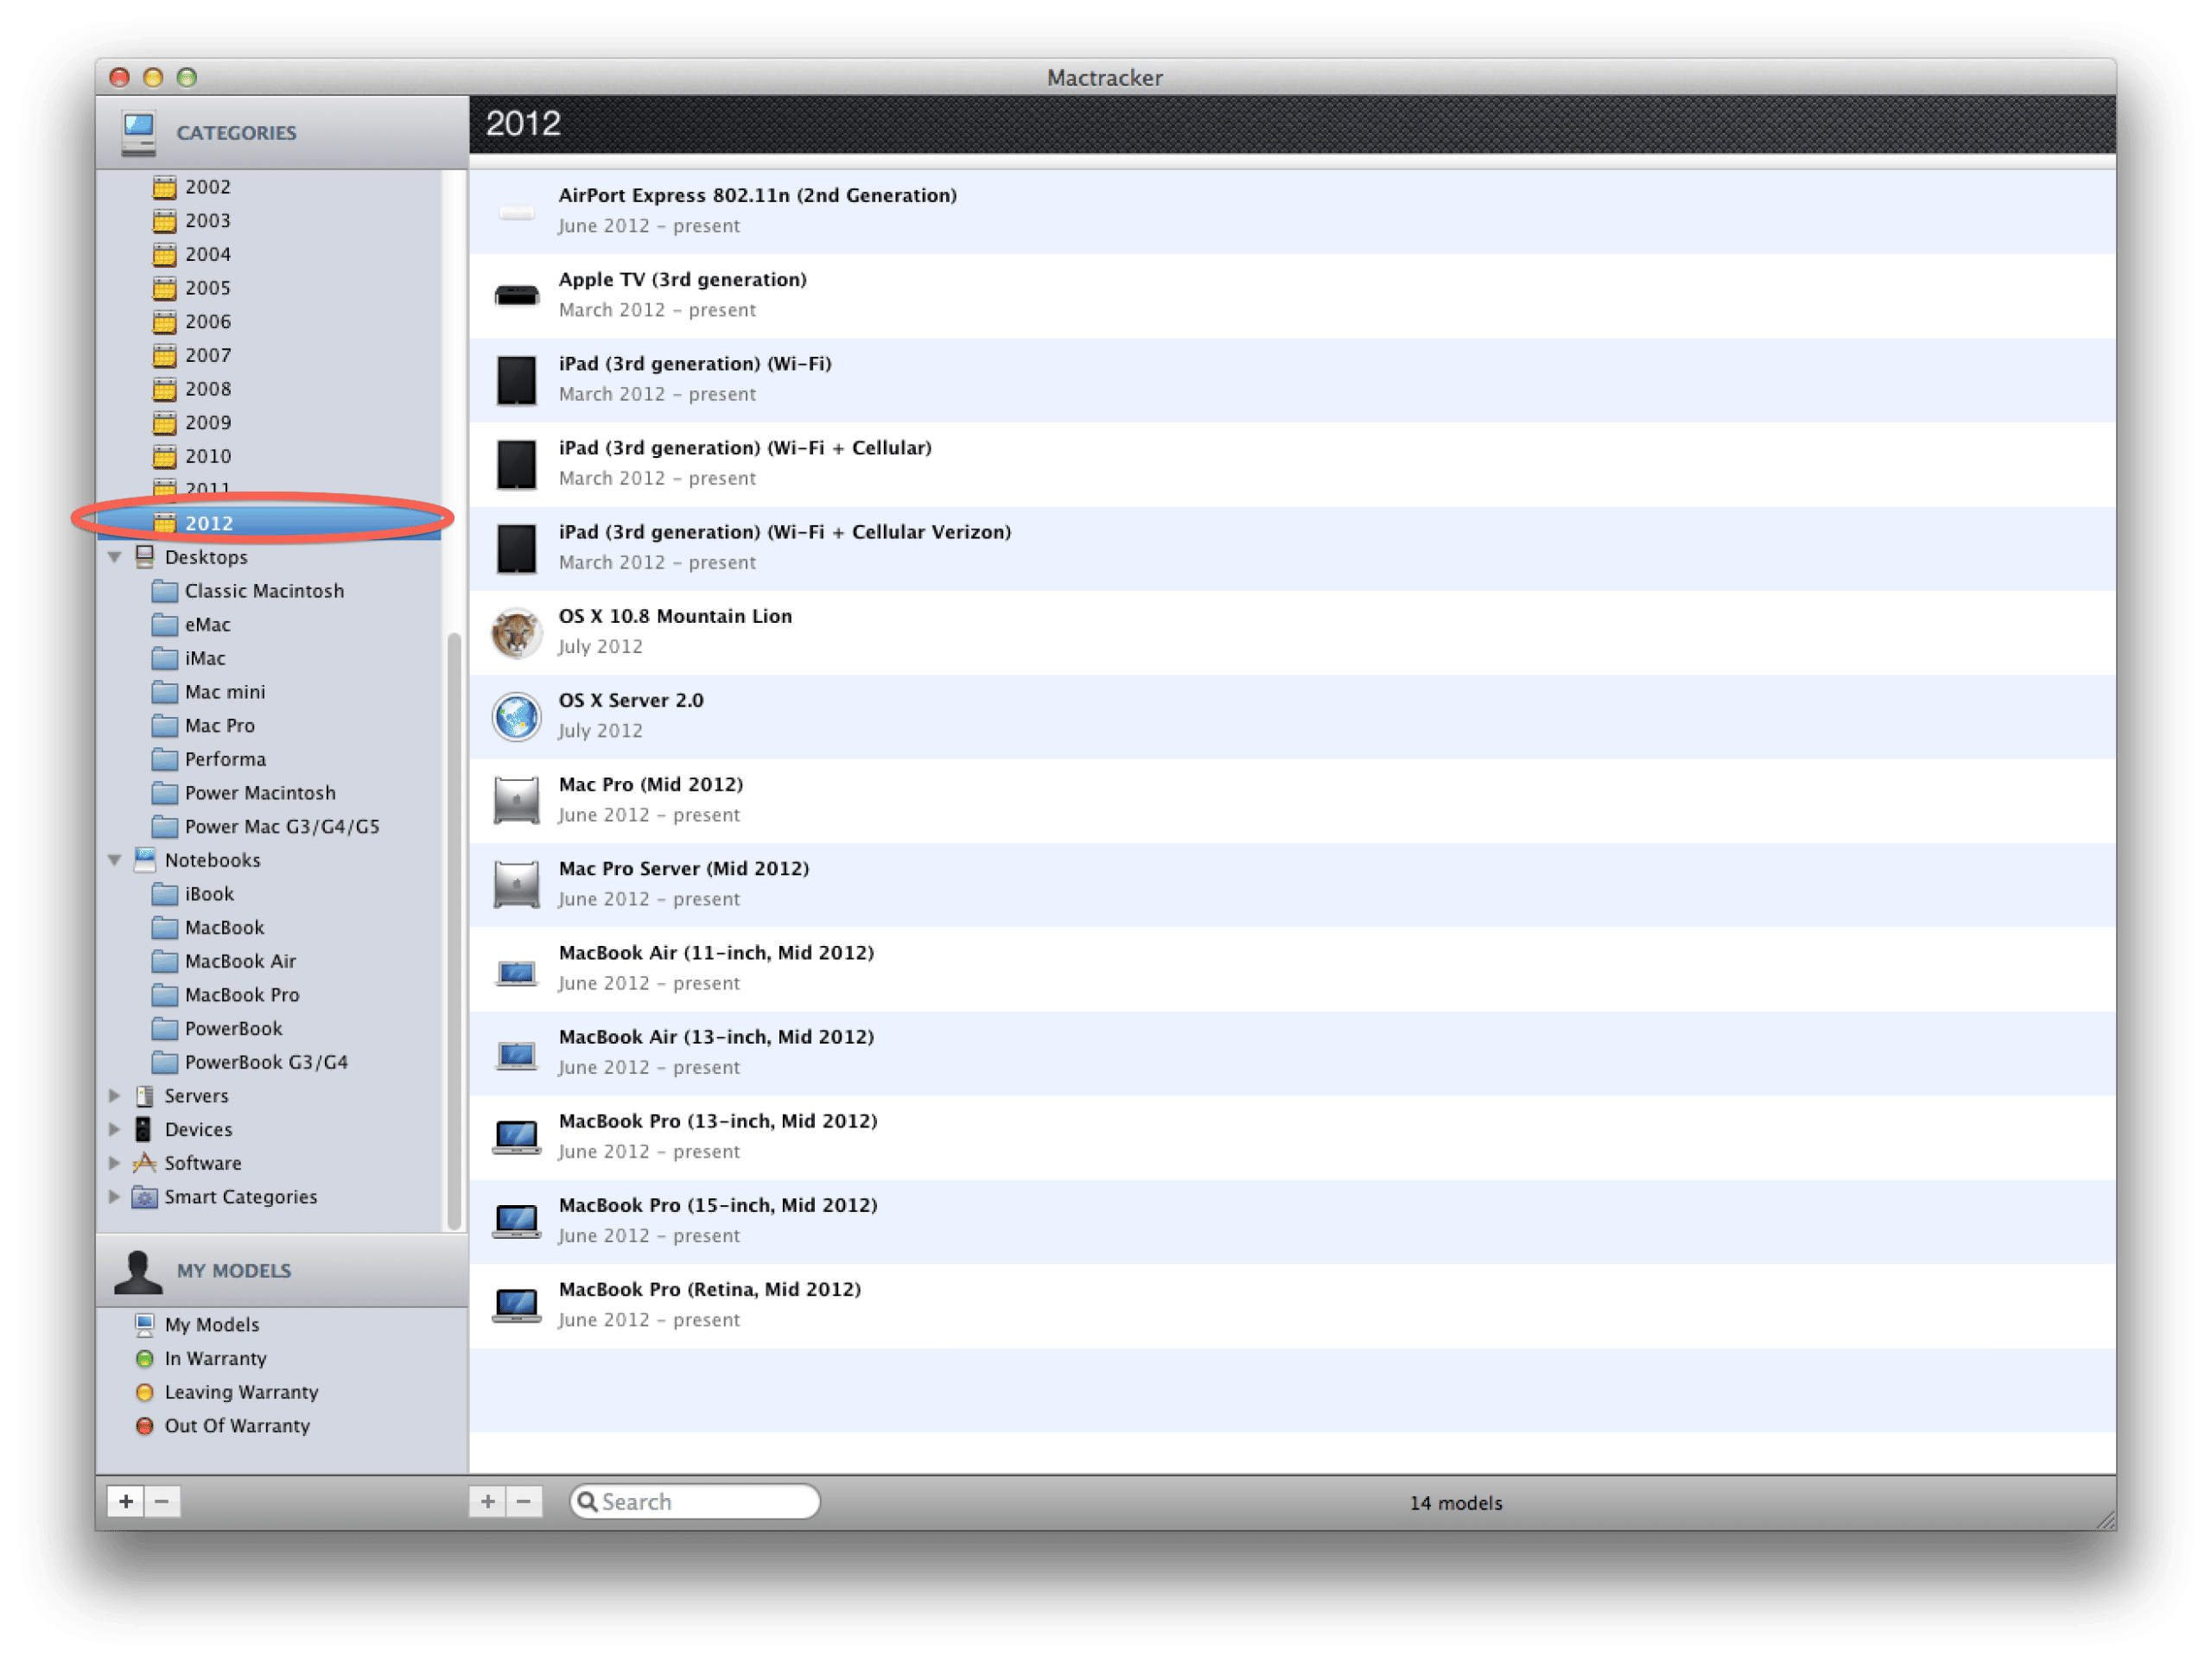This screenshot has width=2212, height=1663.
Task: Click the Apple TV 3rd generation icon
Action: 517,296
